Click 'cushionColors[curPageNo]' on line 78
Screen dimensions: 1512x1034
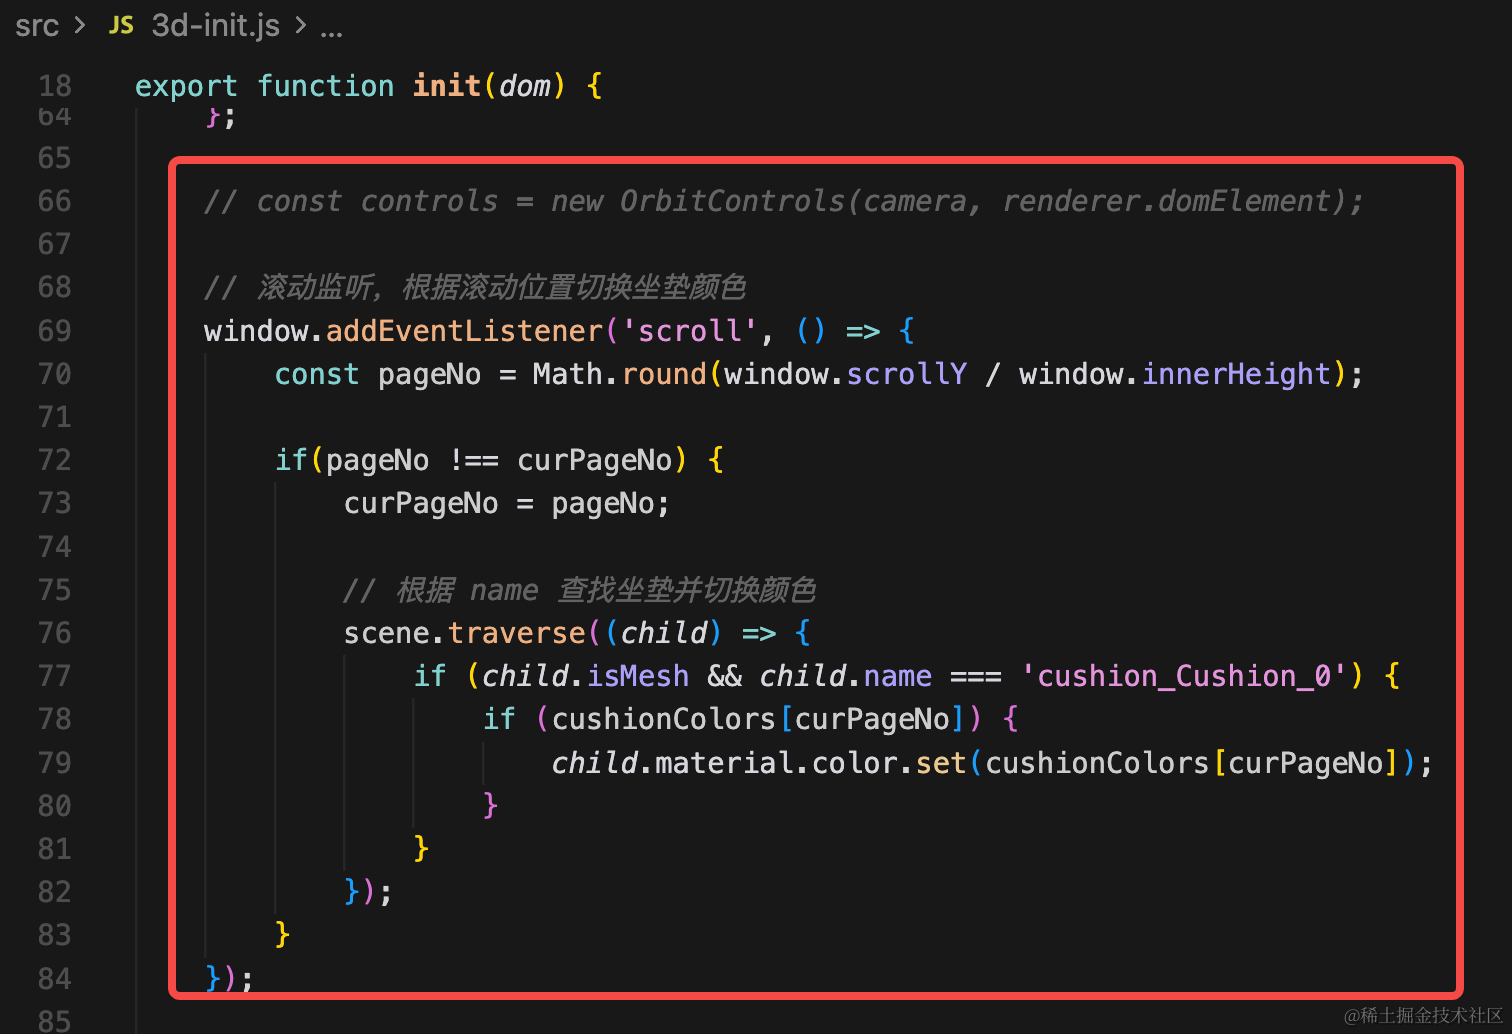(x=757, y=719)
